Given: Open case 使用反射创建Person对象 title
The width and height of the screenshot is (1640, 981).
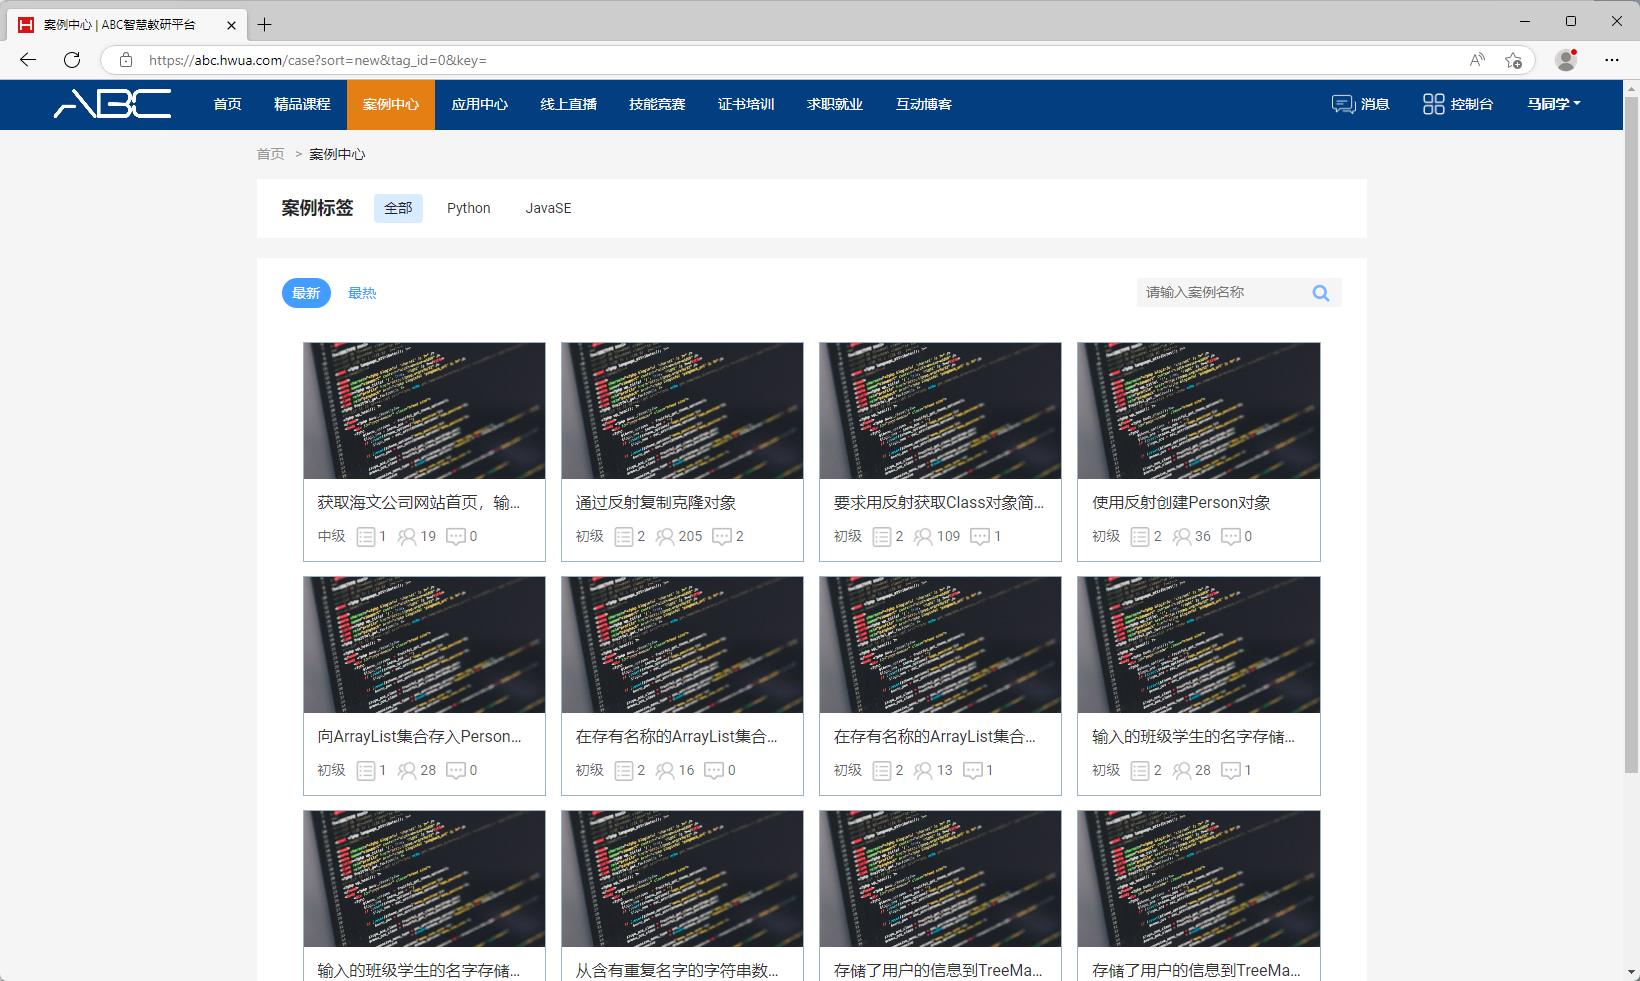Looking at the screenshot, I should tap(1182, 502).
